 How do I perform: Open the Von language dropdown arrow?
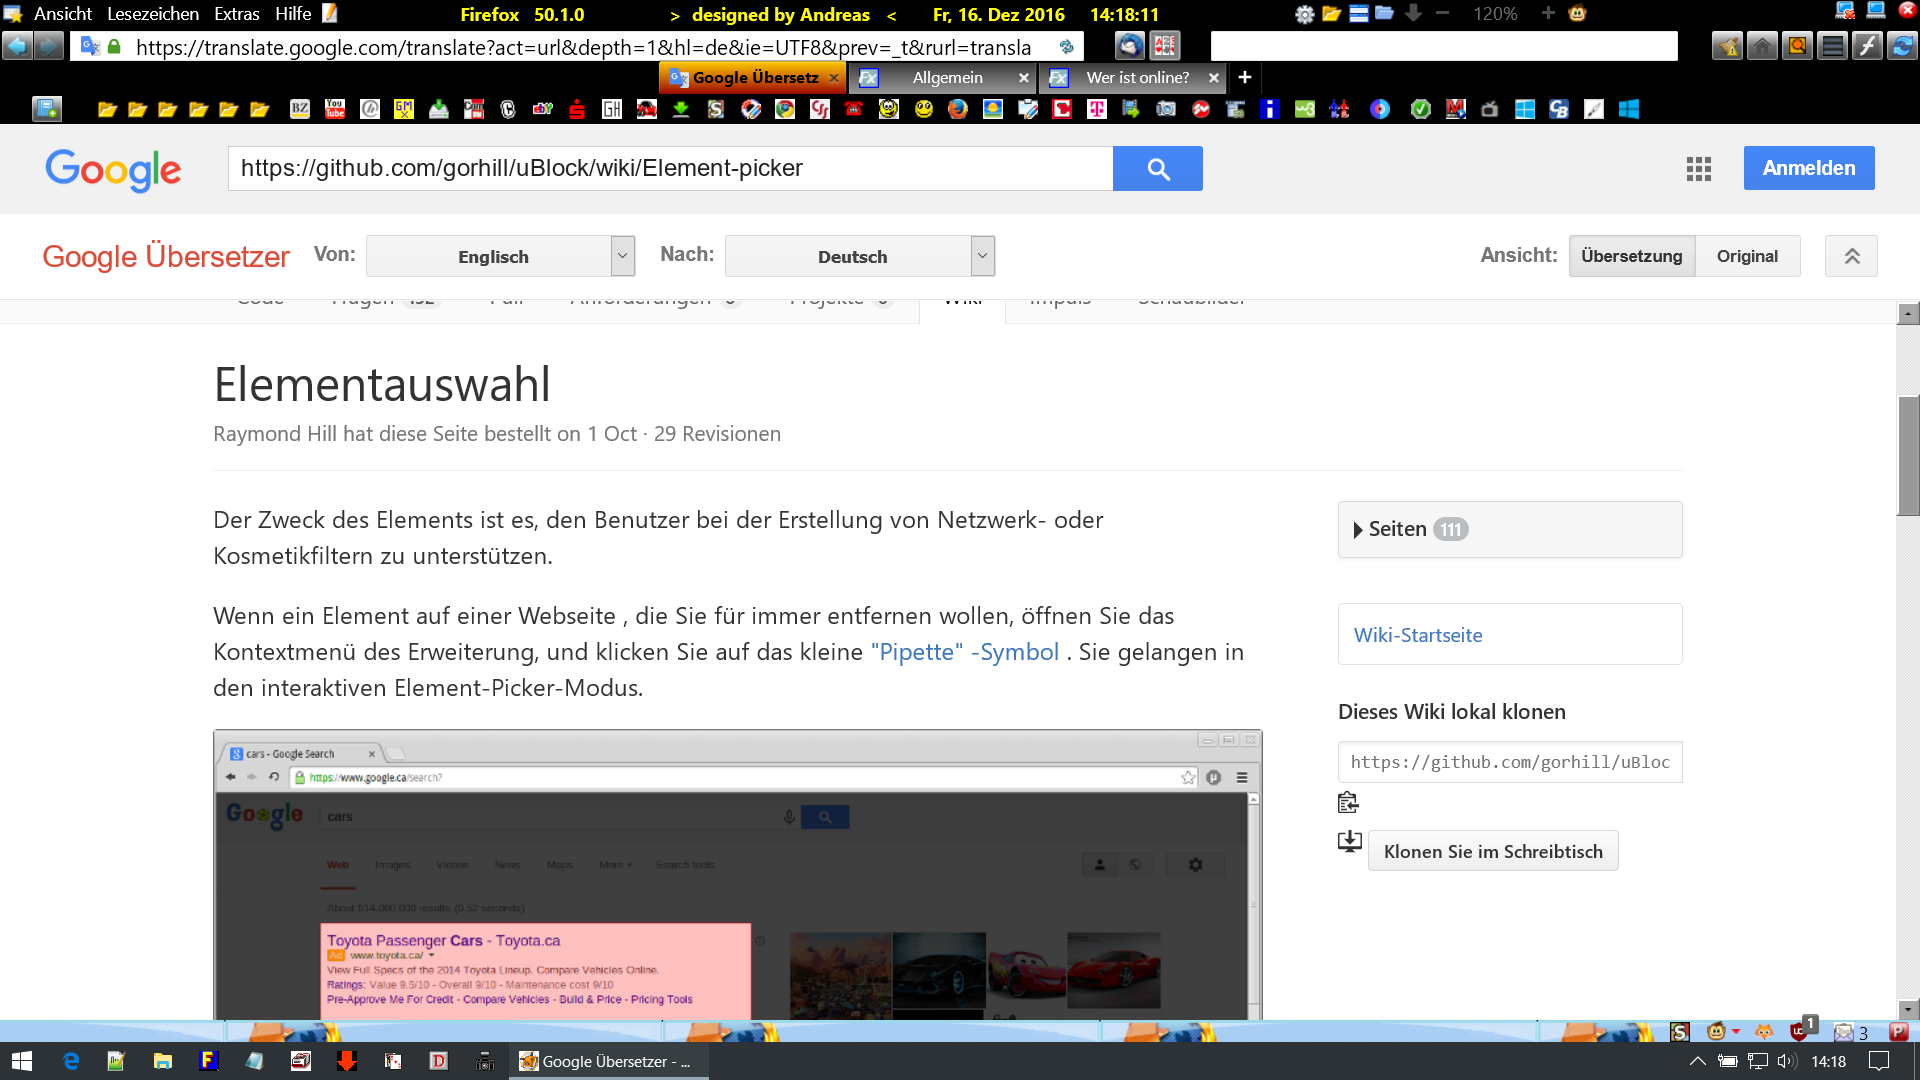[x=623, y=256]
